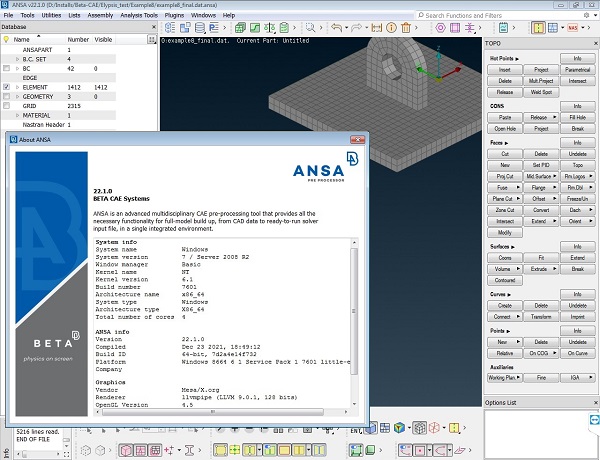Check the BC row checkbox
The image size is (600, 460).
[8, 69]
